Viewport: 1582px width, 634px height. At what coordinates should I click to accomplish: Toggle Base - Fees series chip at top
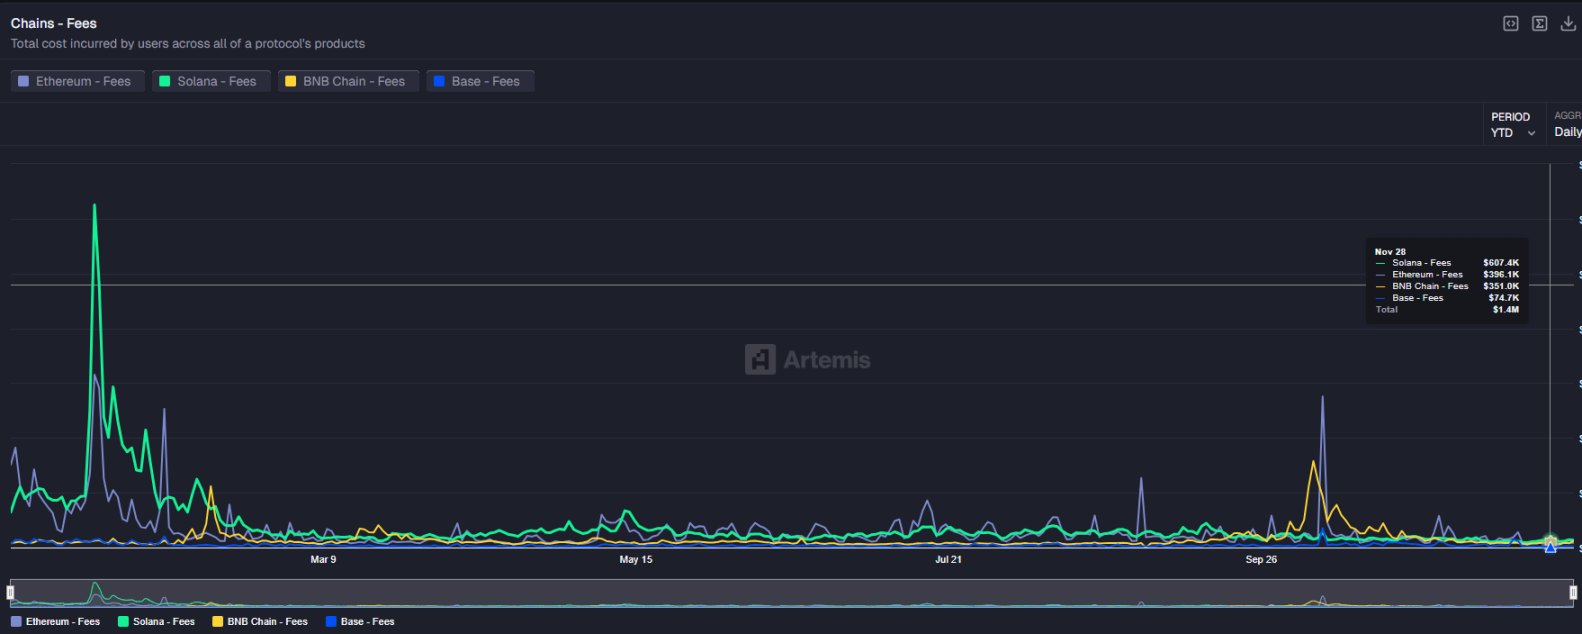pos(480,81)
